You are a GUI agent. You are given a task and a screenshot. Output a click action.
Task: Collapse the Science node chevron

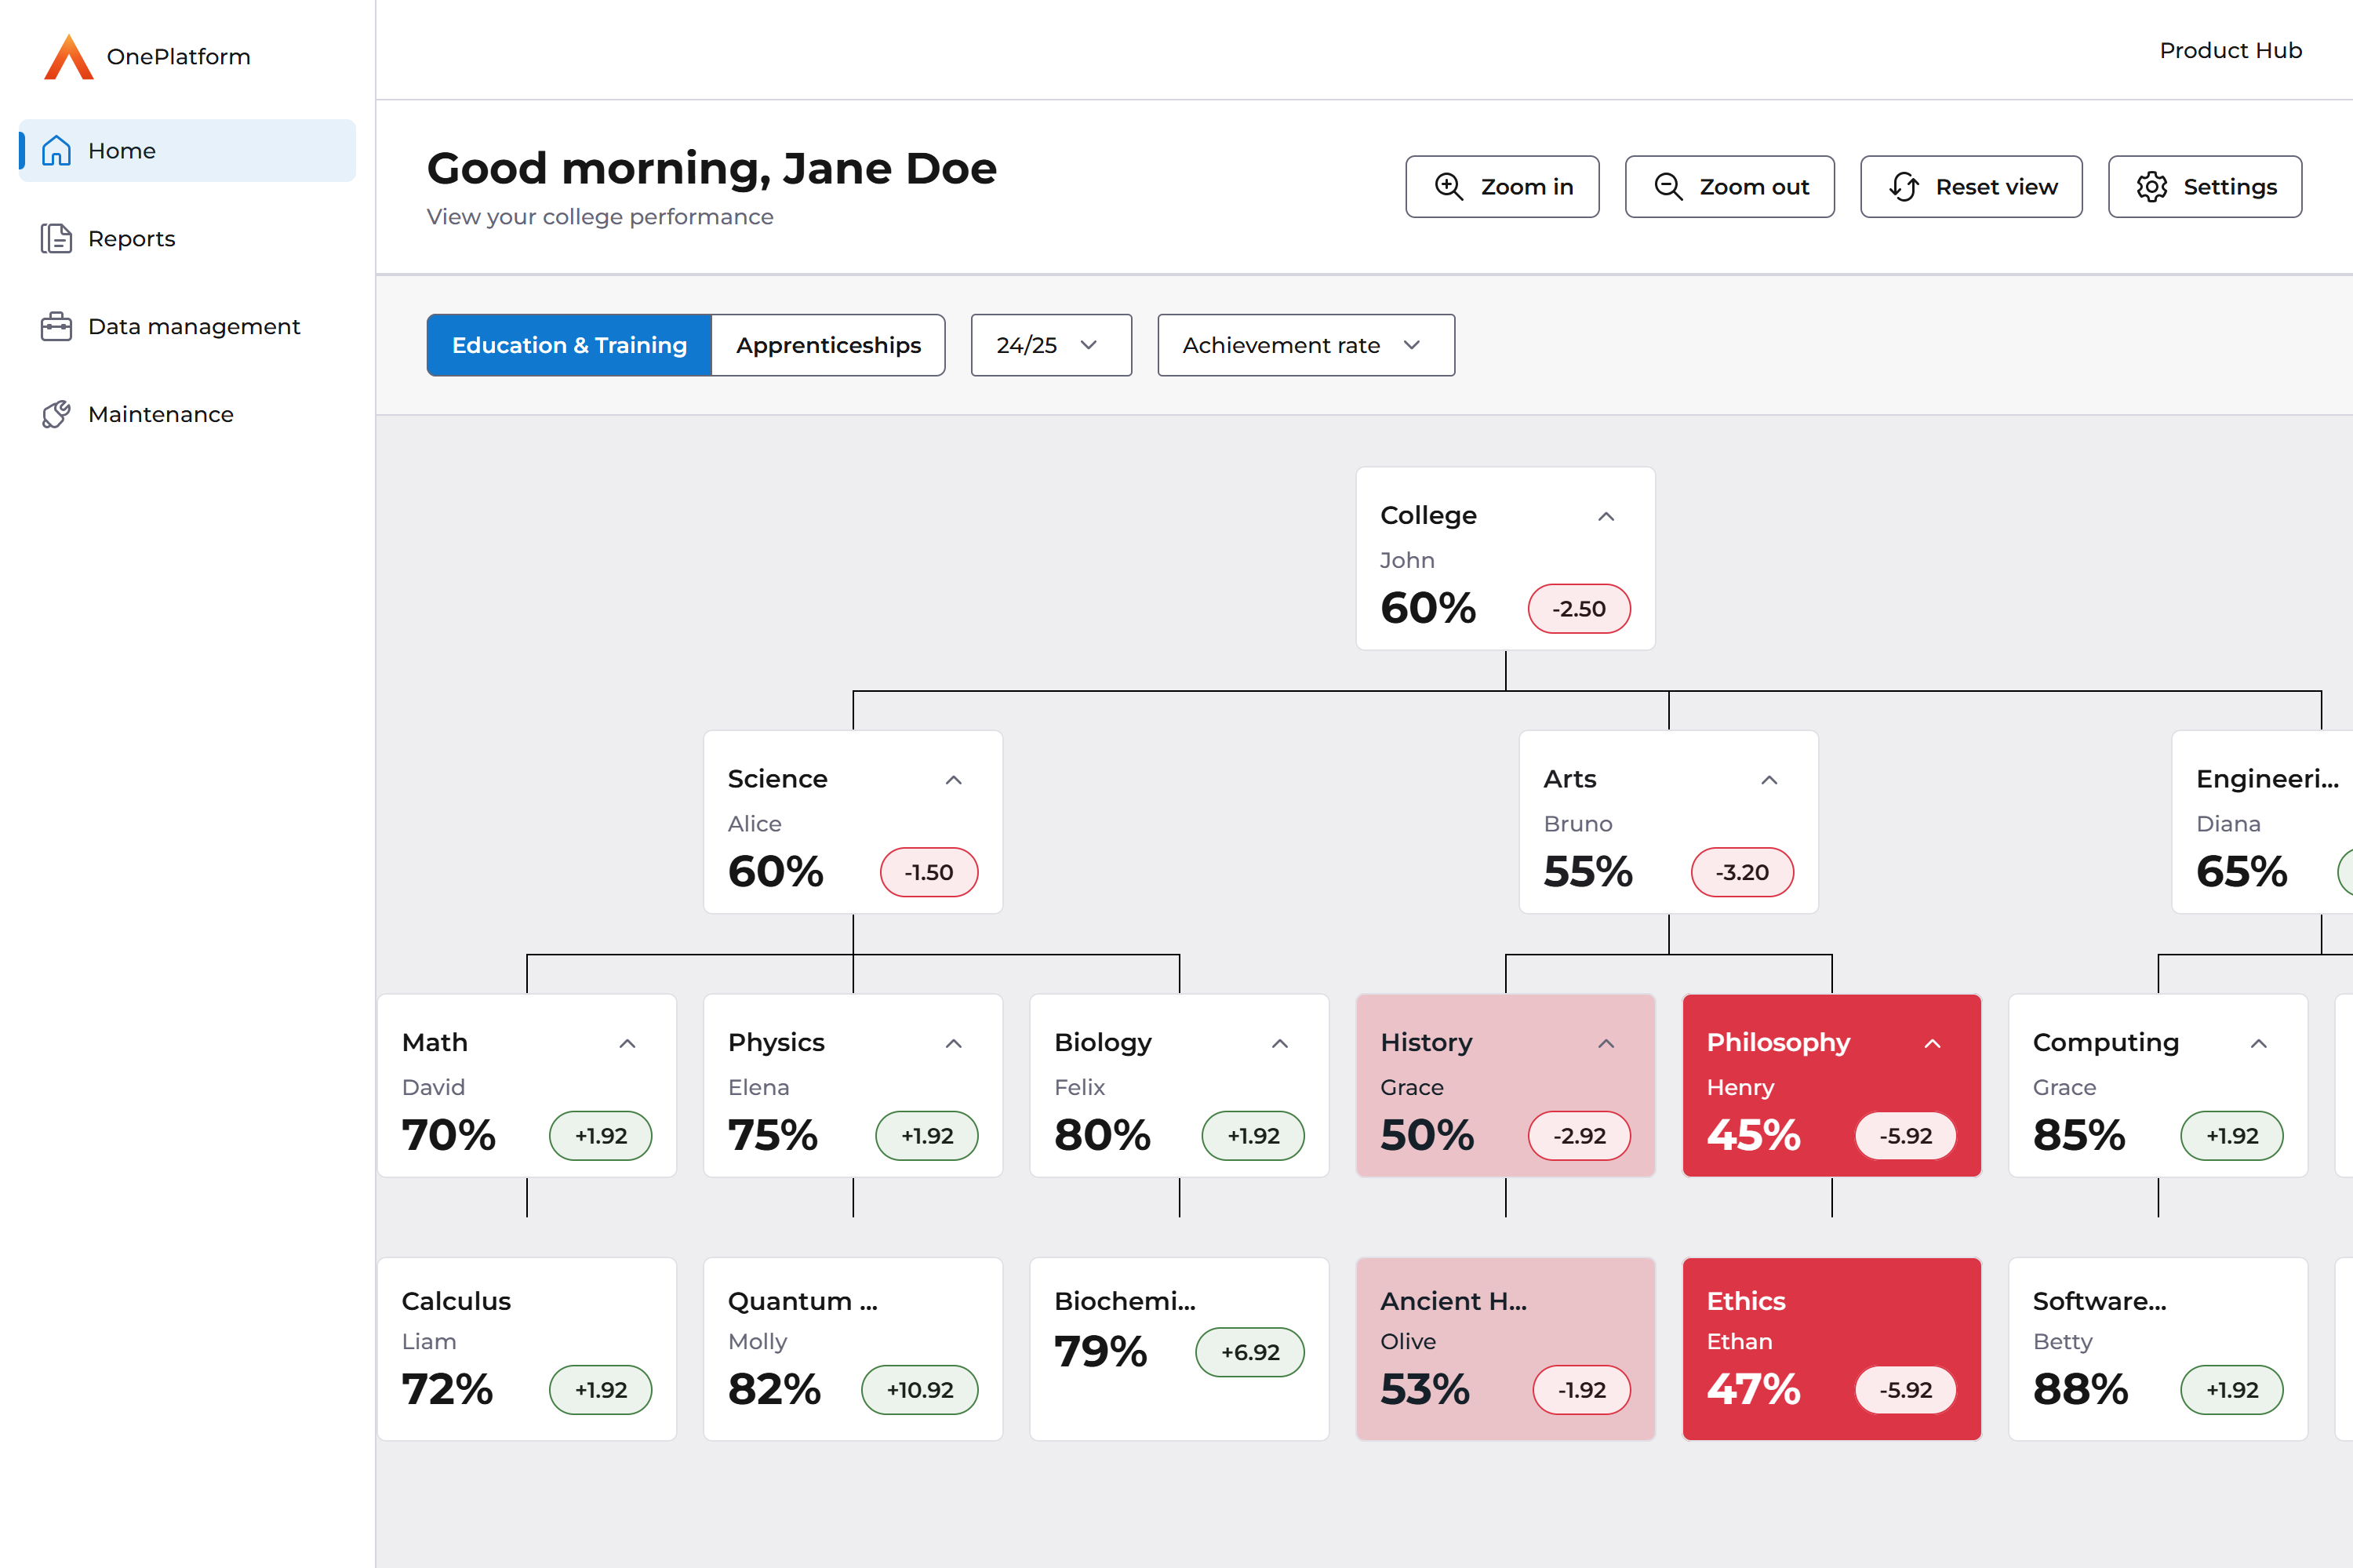coord(953,780)
